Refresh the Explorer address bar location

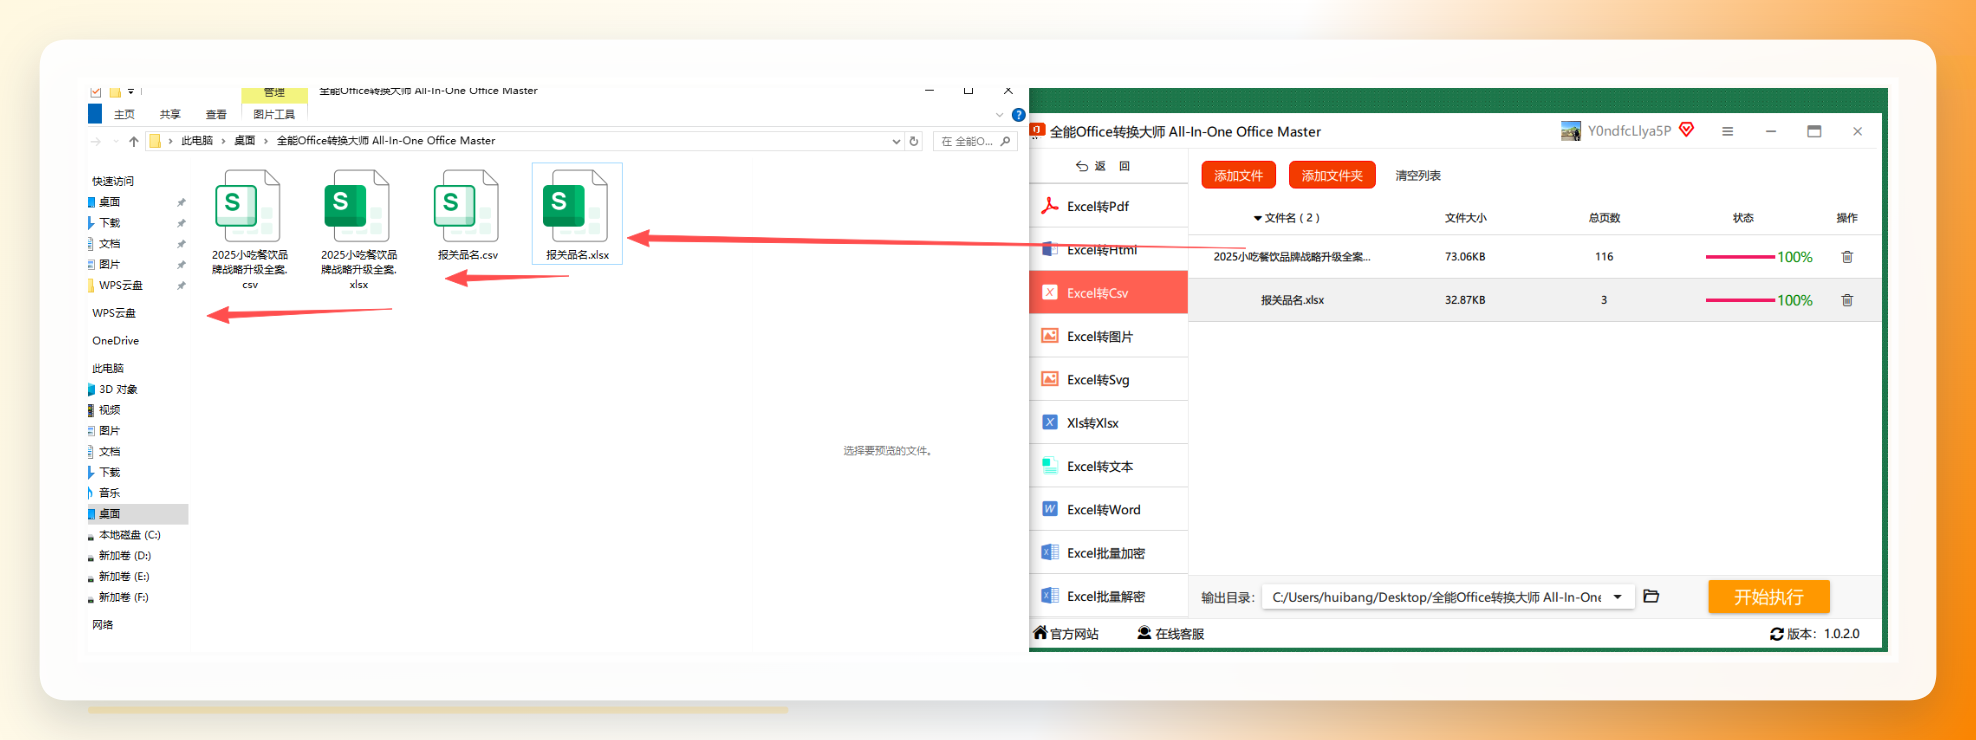pyautogui.click(x=914, y=141)
